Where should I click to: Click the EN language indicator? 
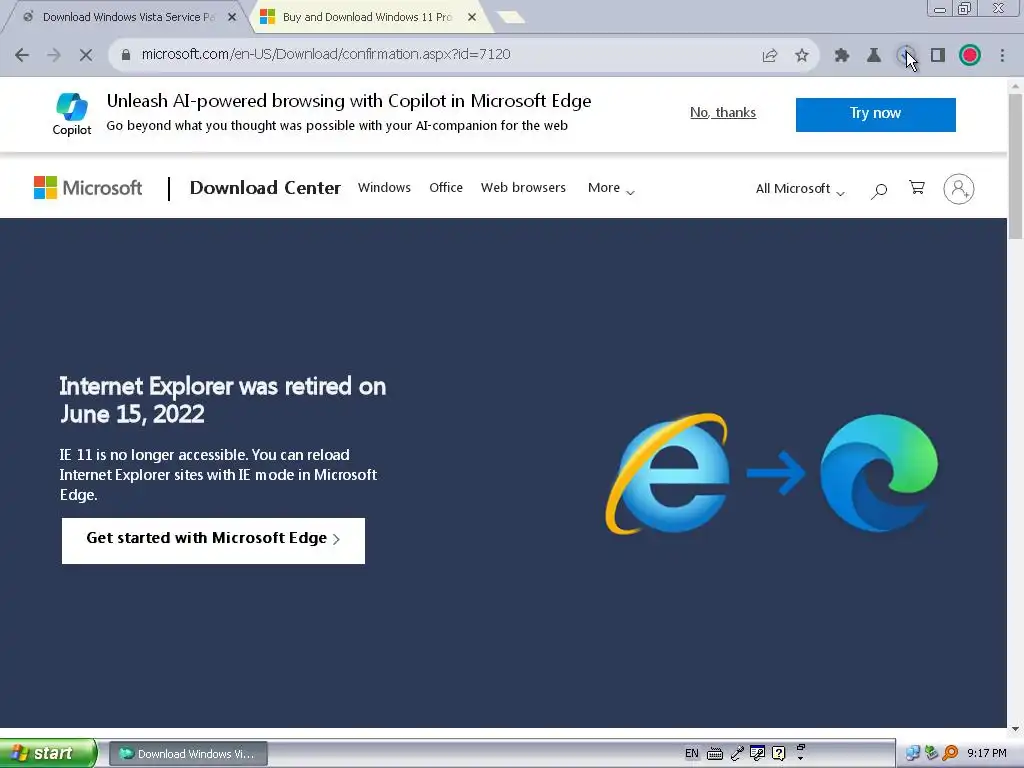[x=692, y=753]
